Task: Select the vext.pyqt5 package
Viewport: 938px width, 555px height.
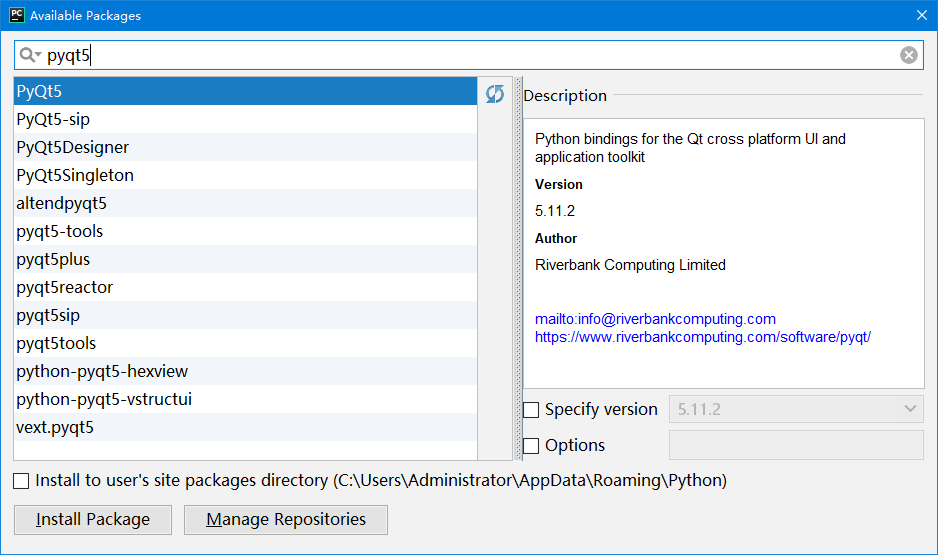Action: pos(245,427)
